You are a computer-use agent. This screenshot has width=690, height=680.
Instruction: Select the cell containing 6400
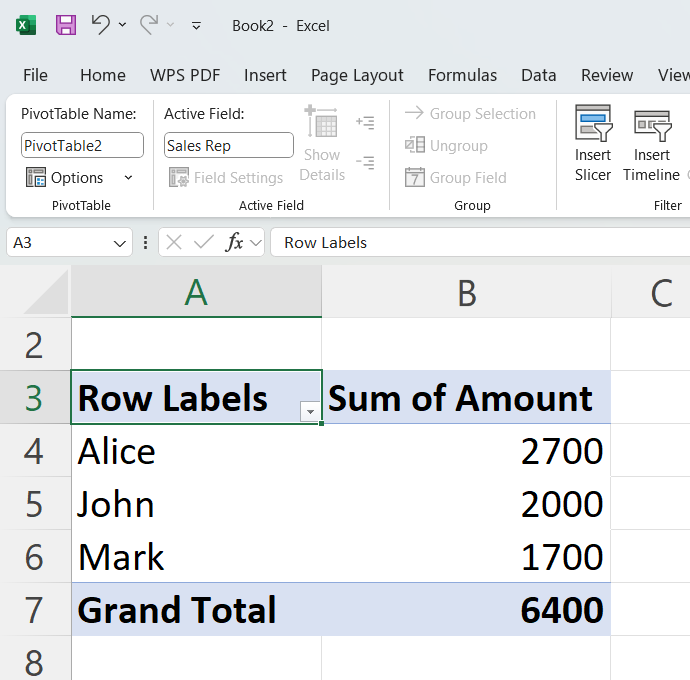pyautogui.click(x=466, y=610)
